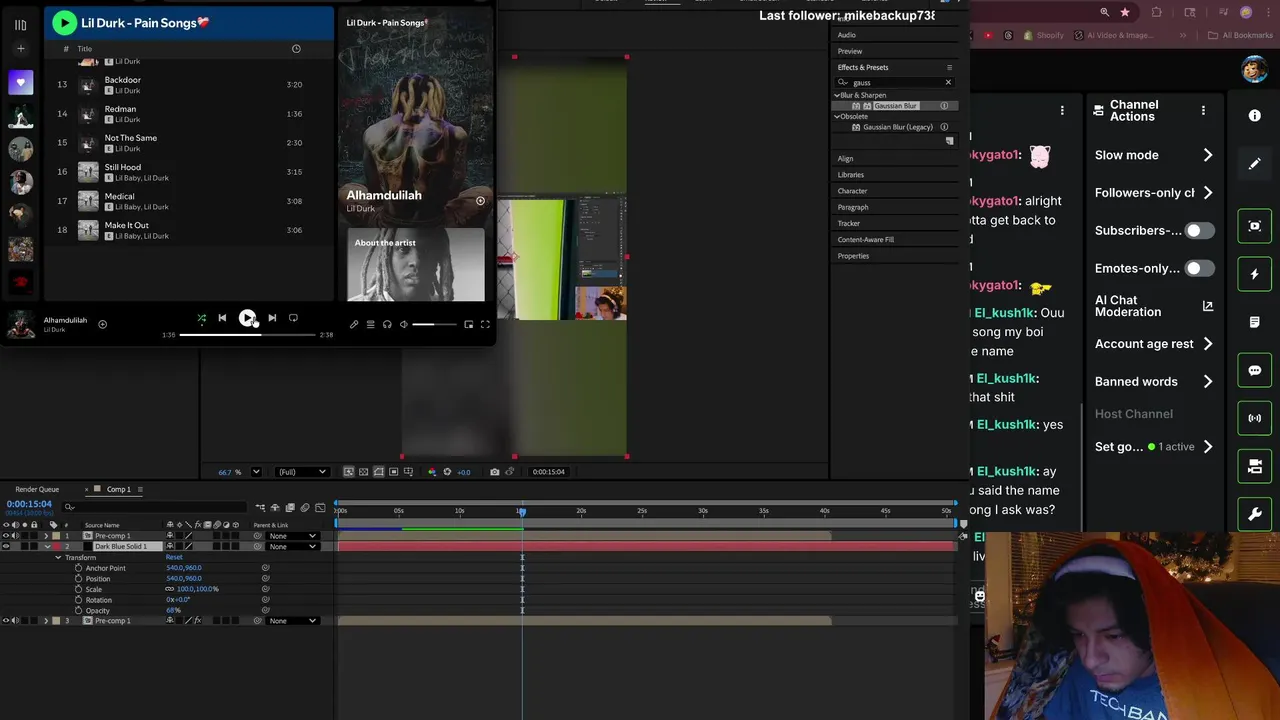
Task: Select the Backdoor track row
Action: tap(190, 85)
